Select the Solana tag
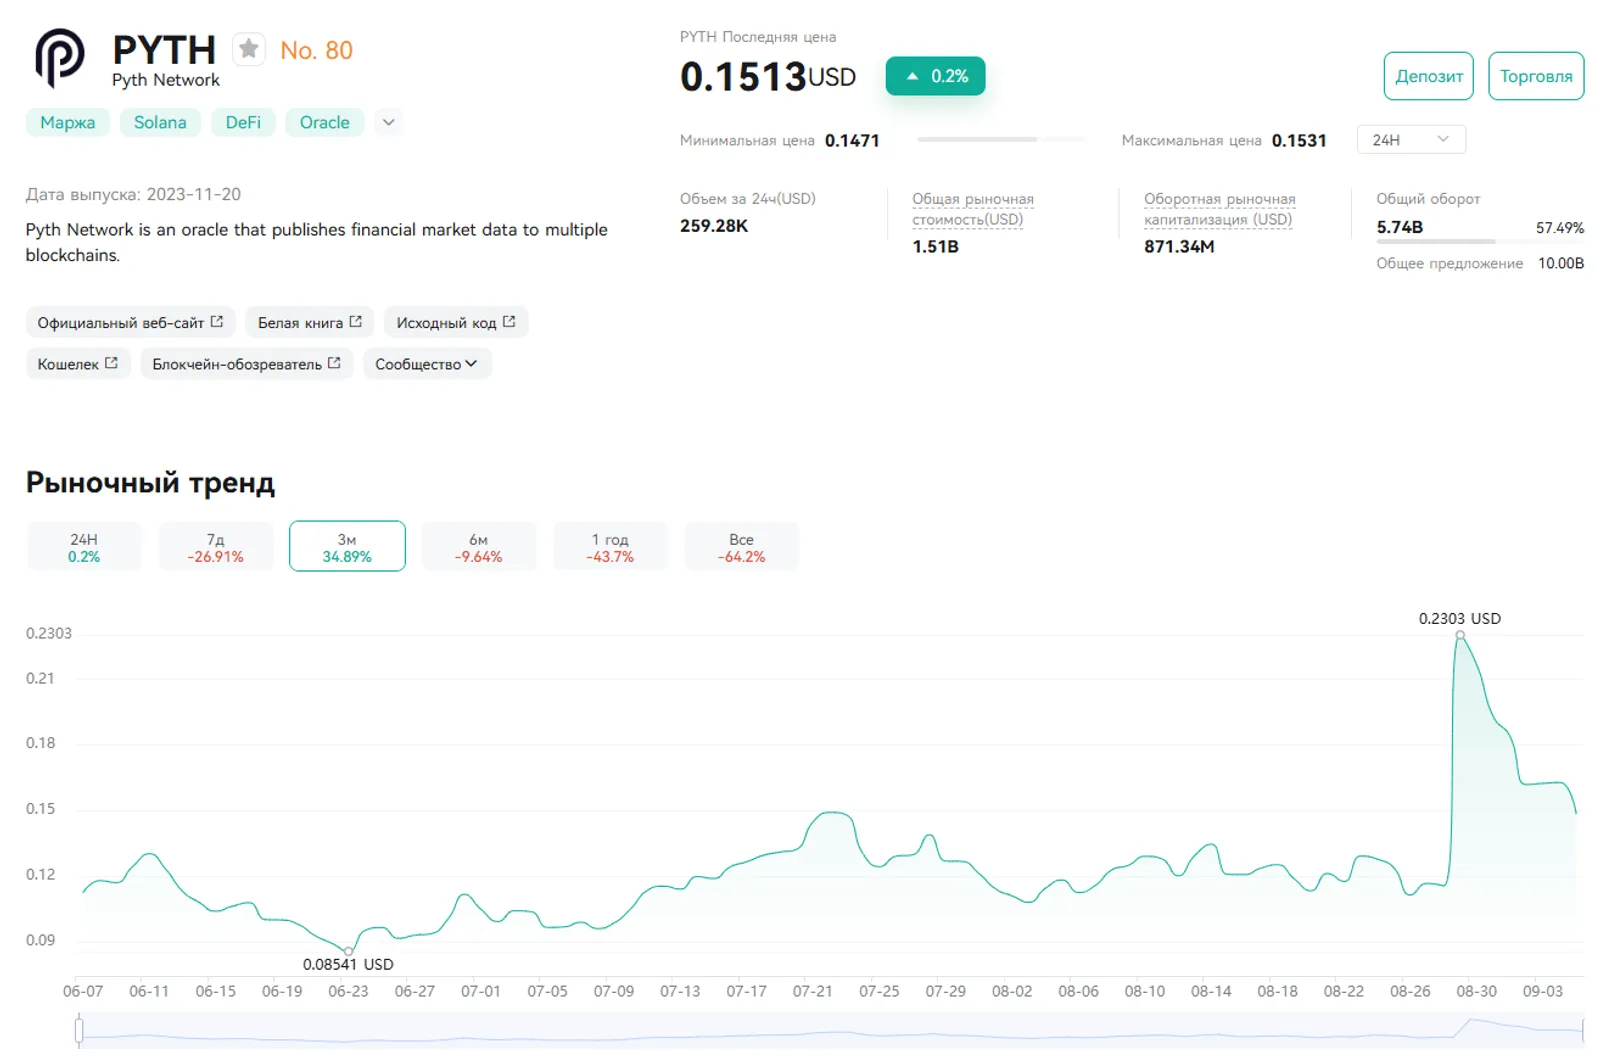Viewport: 1600px width, 1063px height. click(160, 122)
